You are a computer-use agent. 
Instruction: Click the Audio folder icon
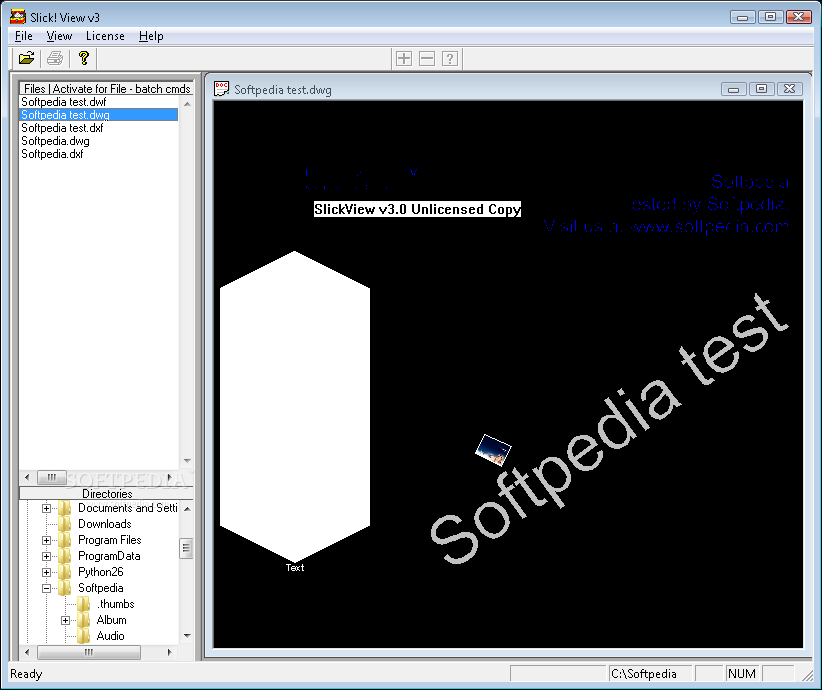click(83, 635)
